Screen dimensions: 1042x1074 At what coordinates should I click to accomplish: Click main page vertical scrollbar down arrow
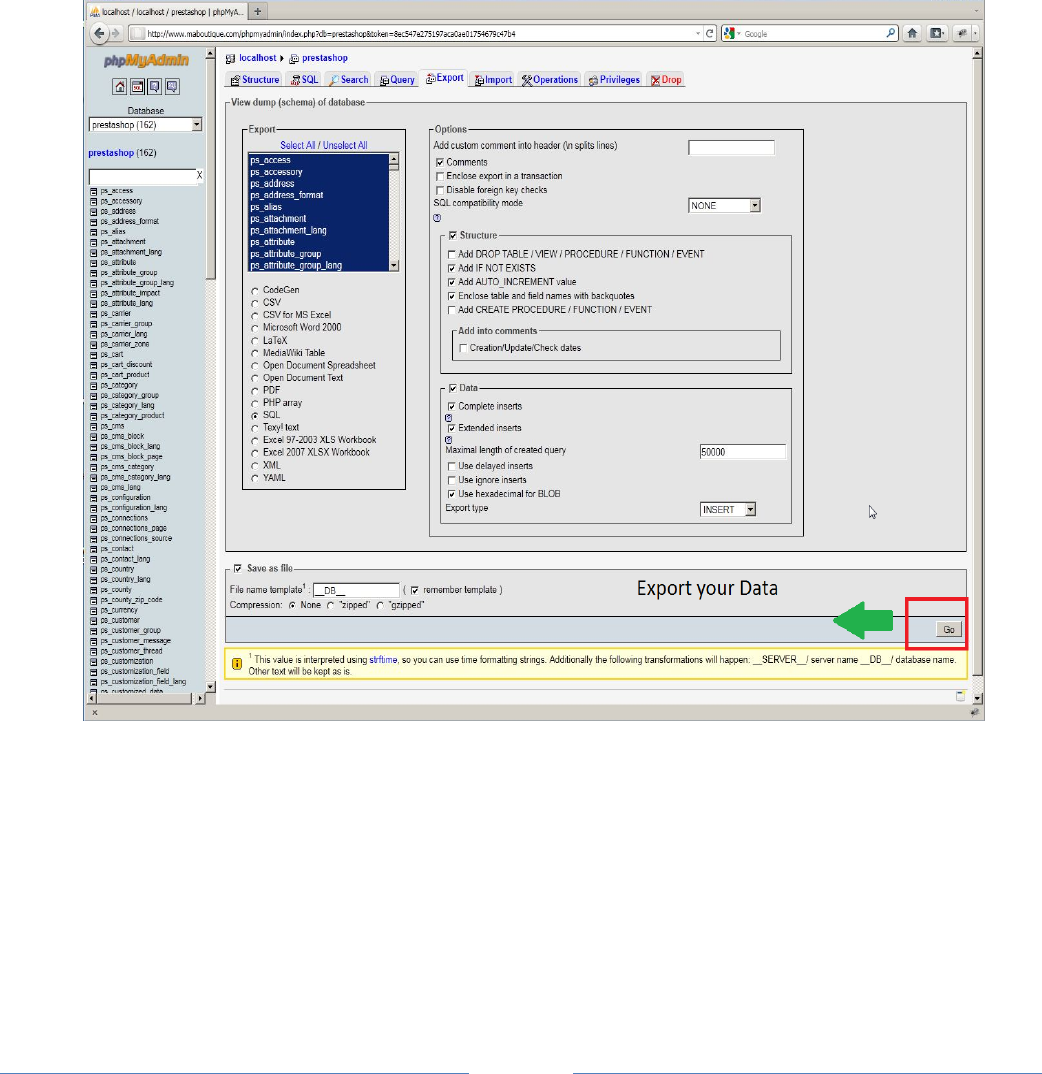978,699
